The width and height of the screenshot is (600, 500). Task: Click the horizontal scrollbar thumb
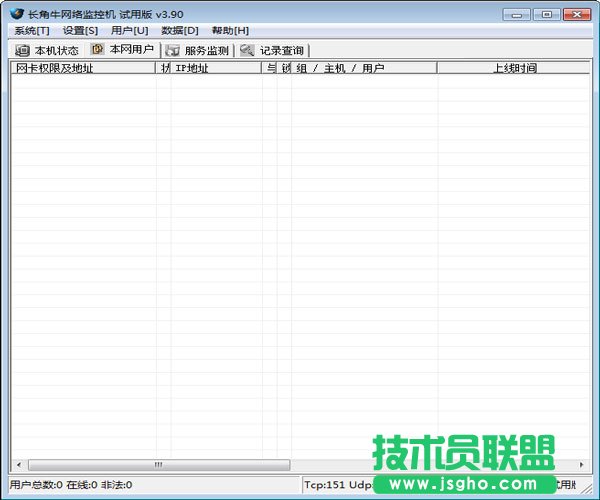[159, 465]
